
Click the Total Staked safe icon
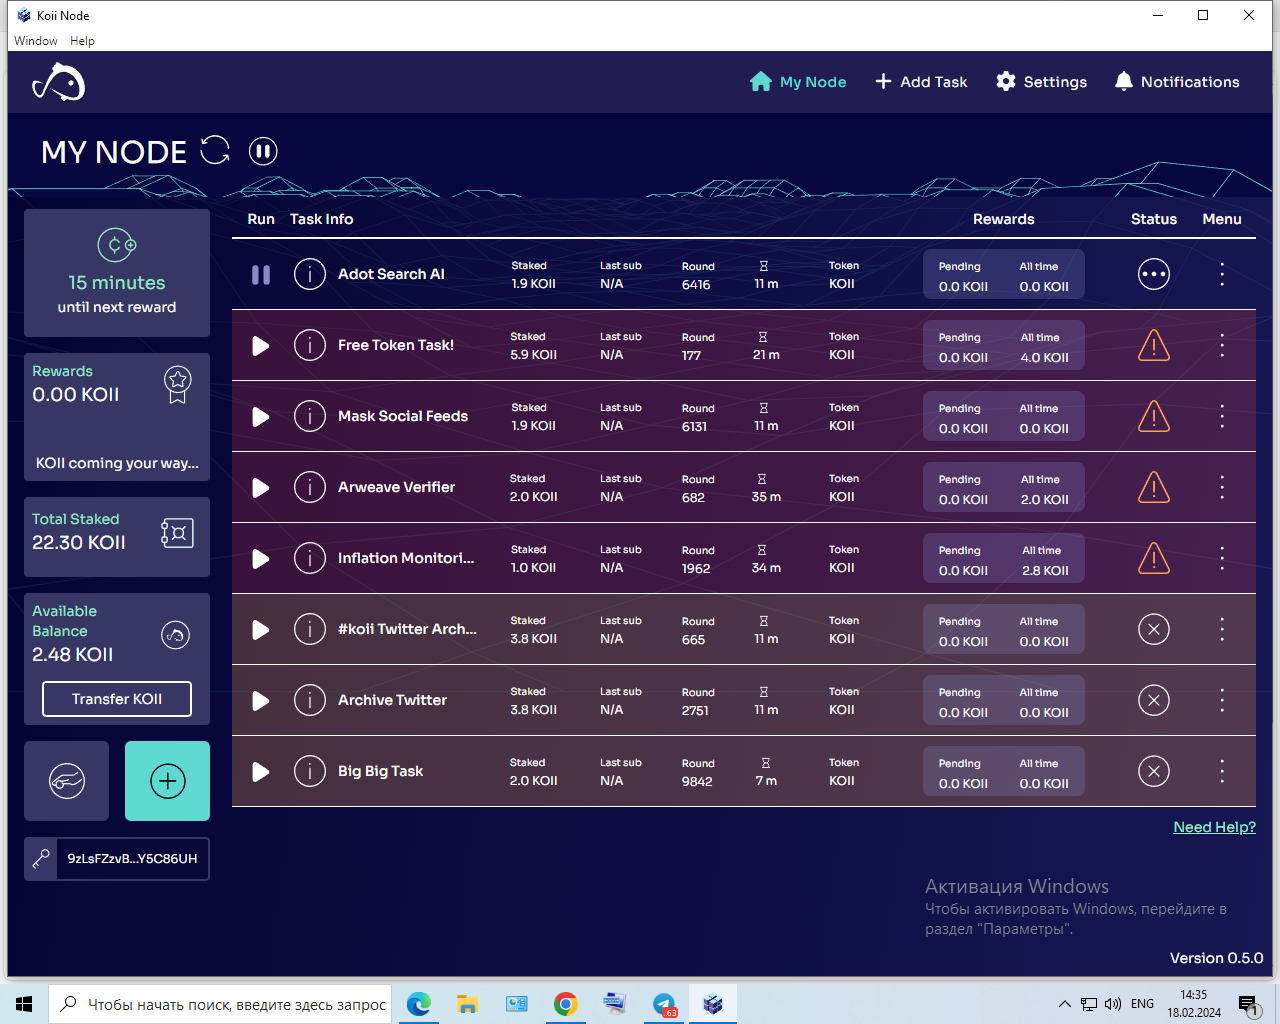tap(177, 533)
